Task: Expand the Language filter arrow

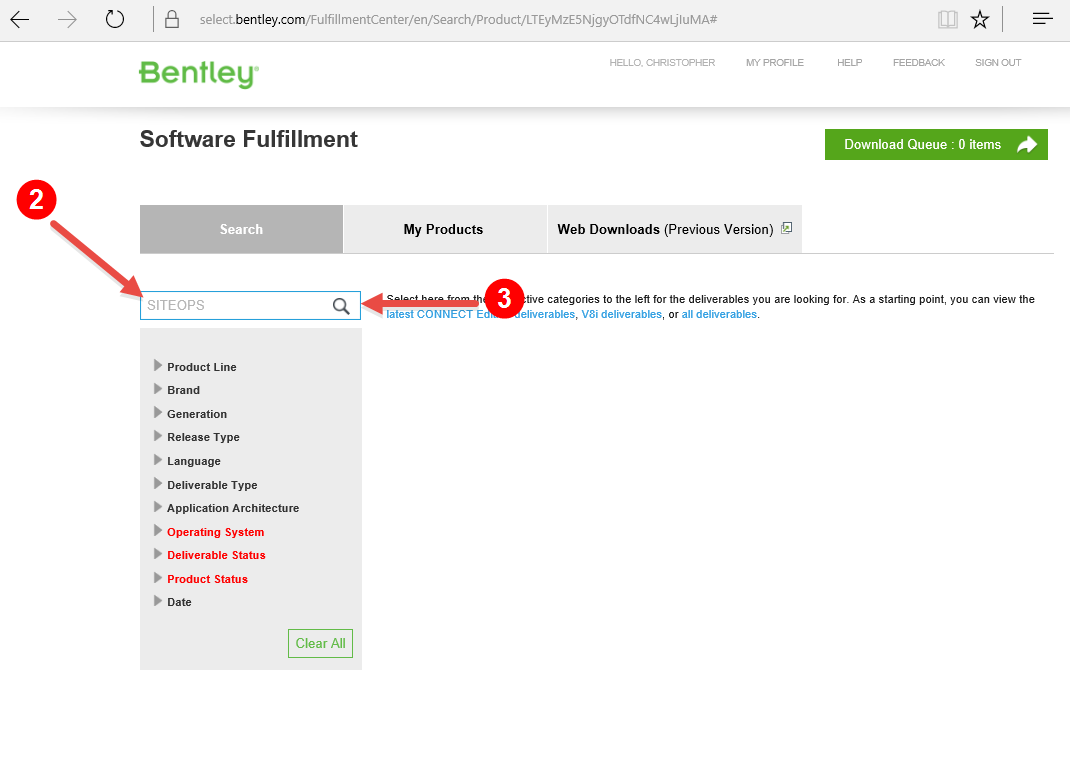Action: [x=158, y=459]
